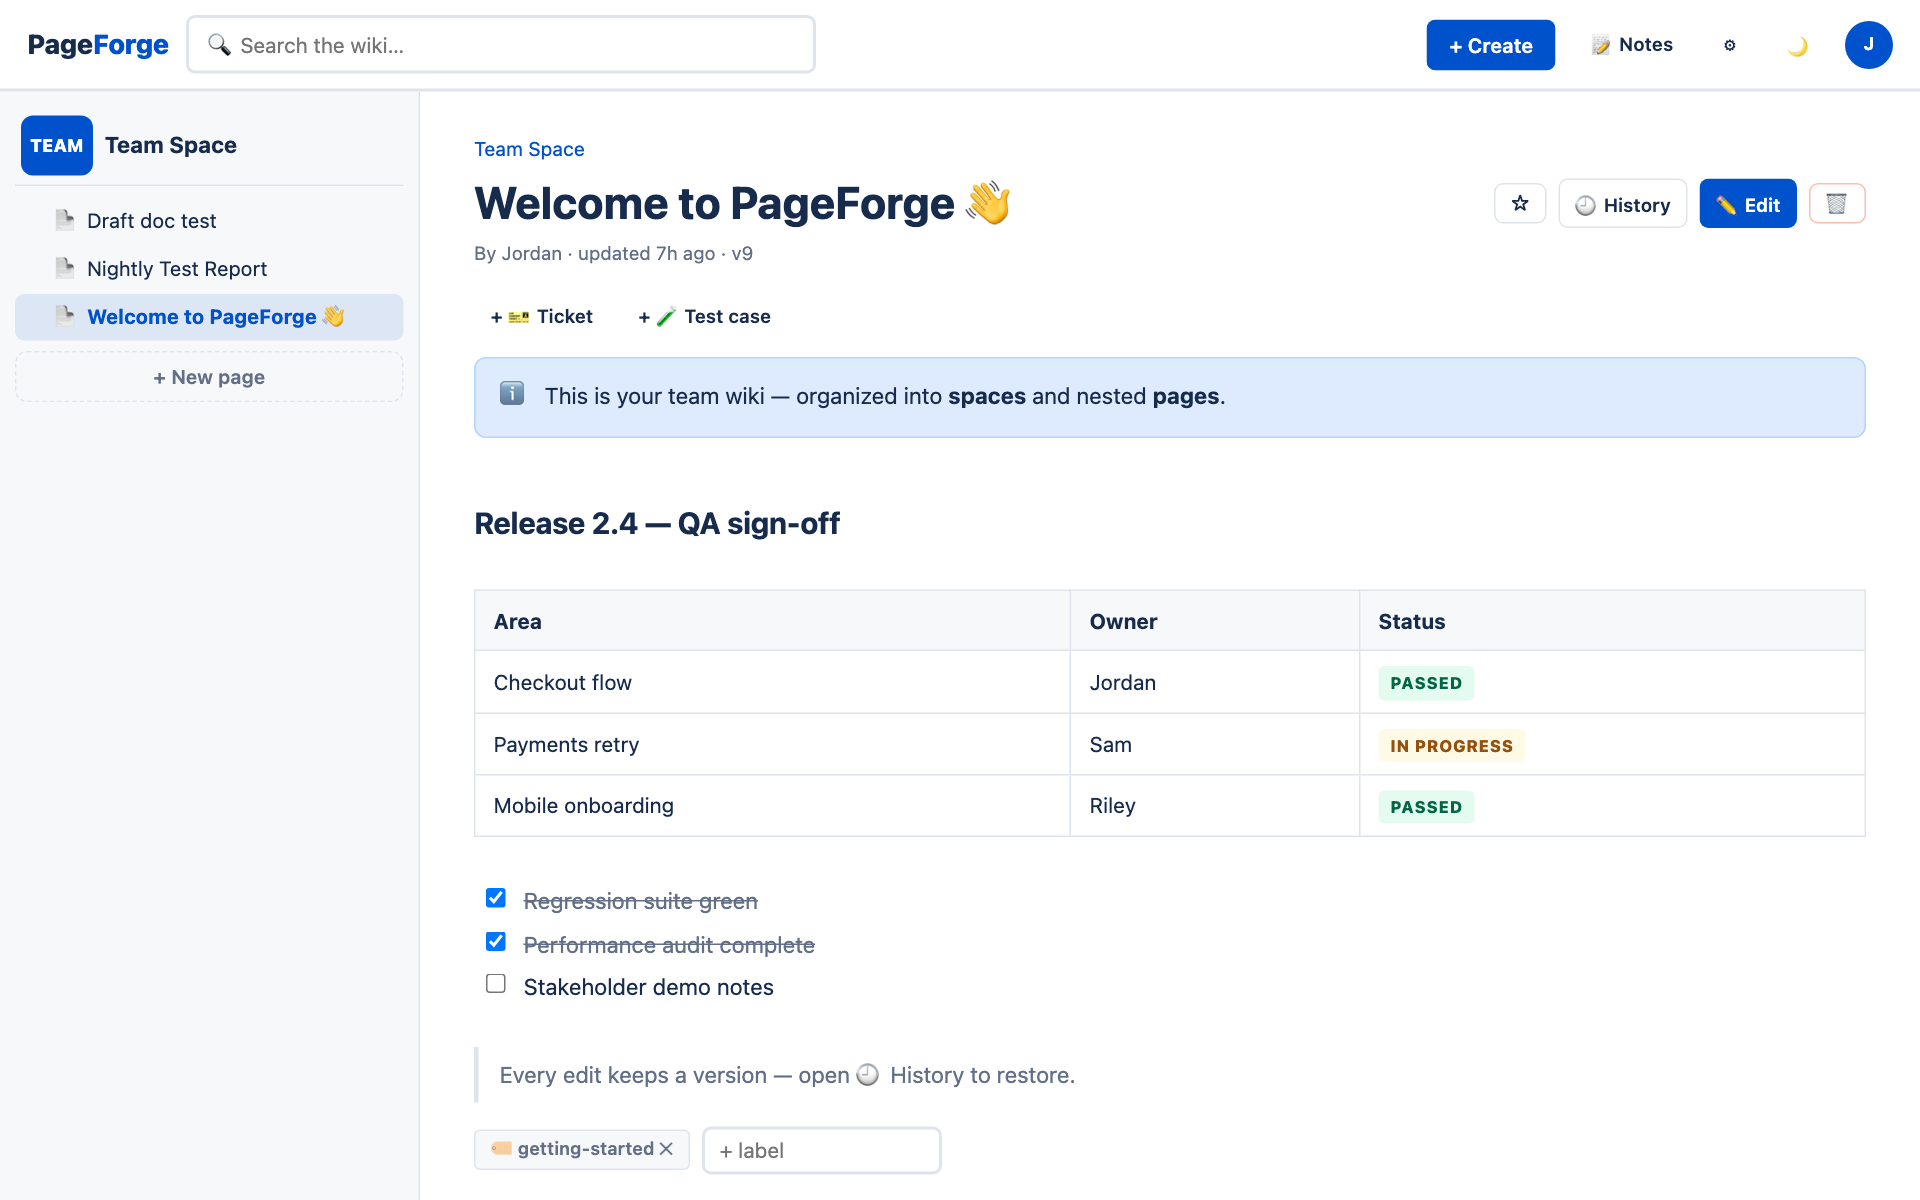Click the search magnifier icon
Image resolution: width=1920 pixels, height=1200 pixels.
[x=219, y=45]
